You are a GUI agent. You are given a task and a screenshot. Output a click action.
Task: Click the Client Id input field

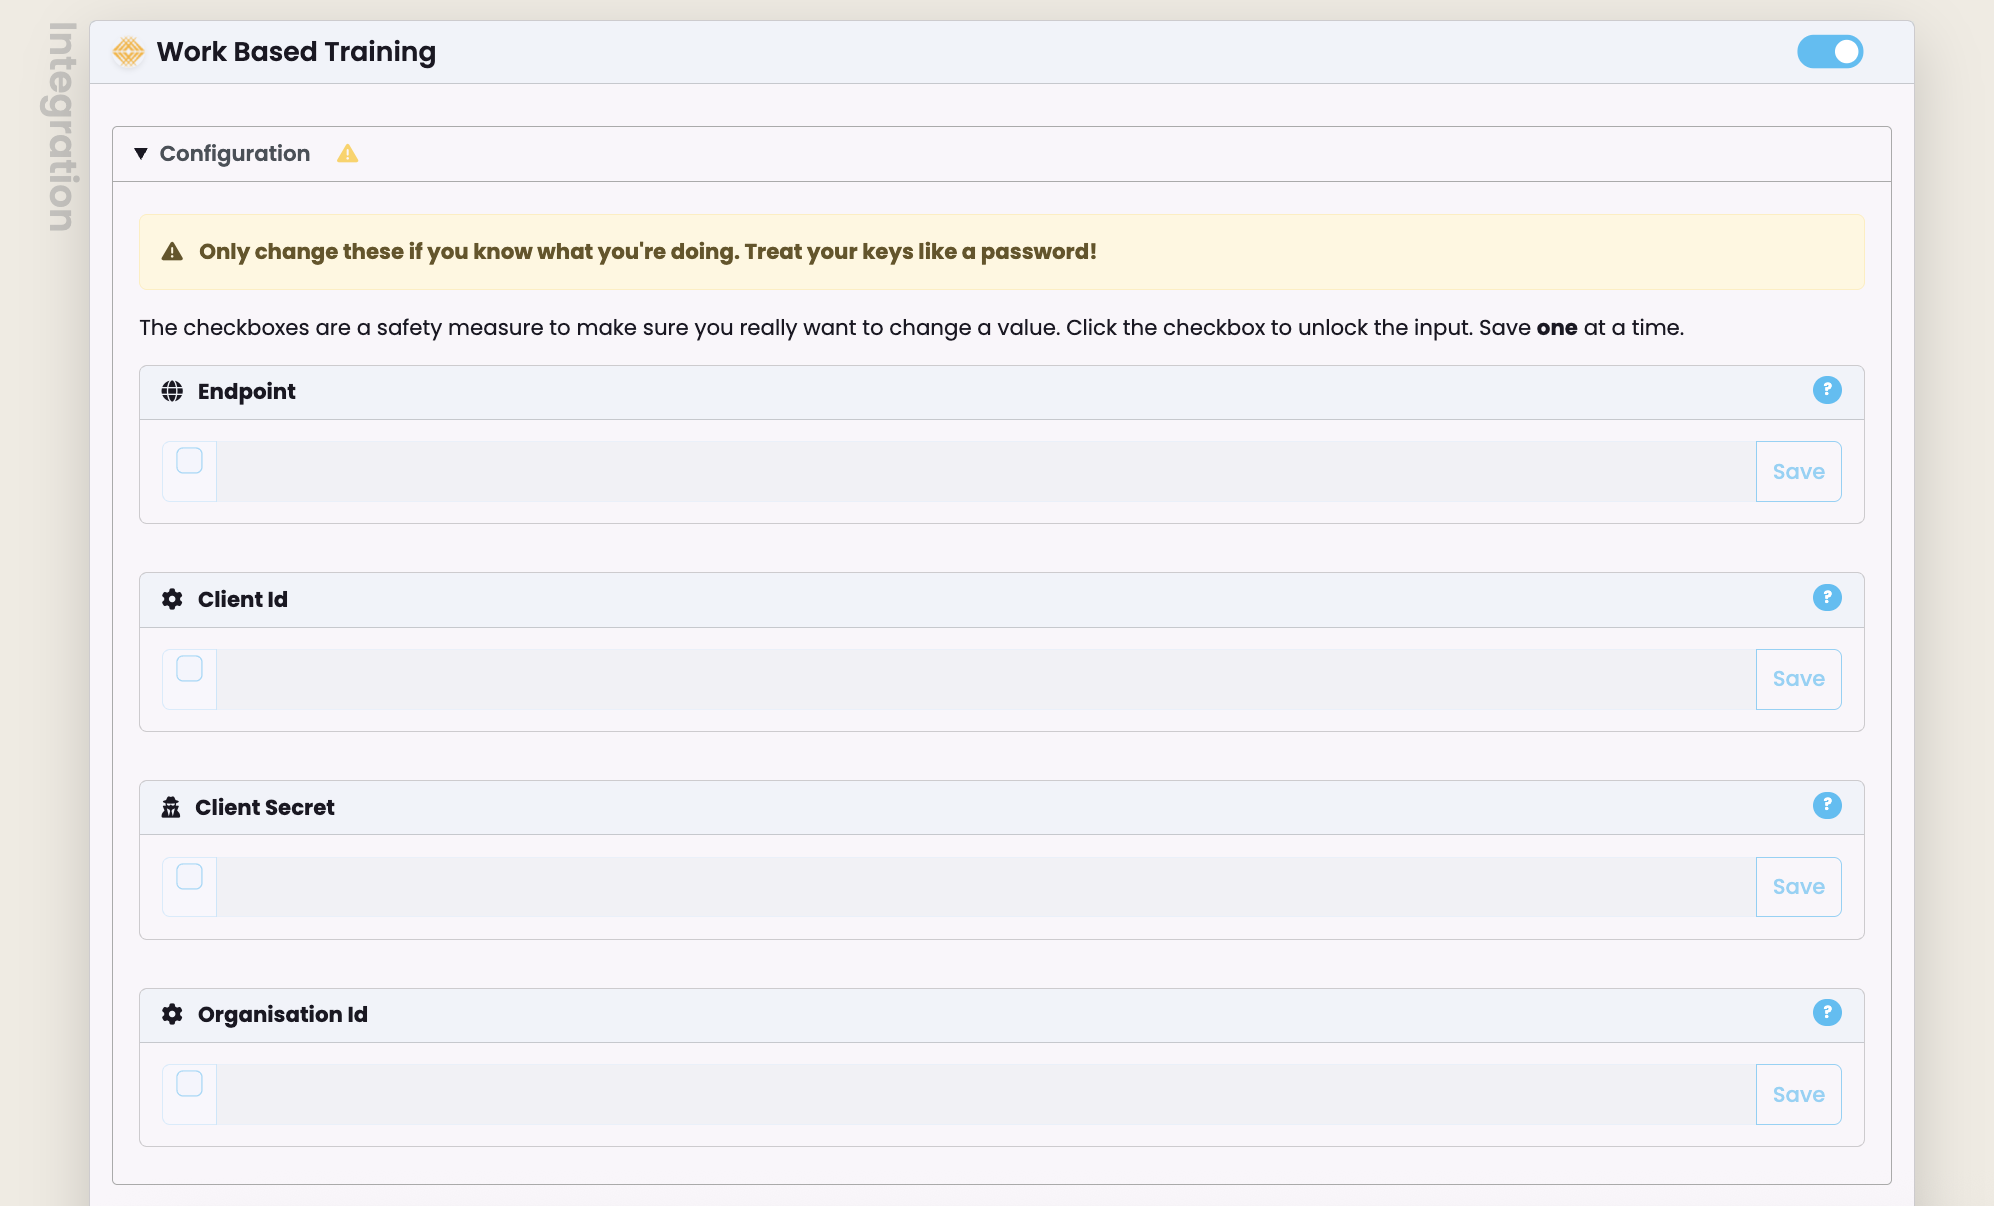985,679
